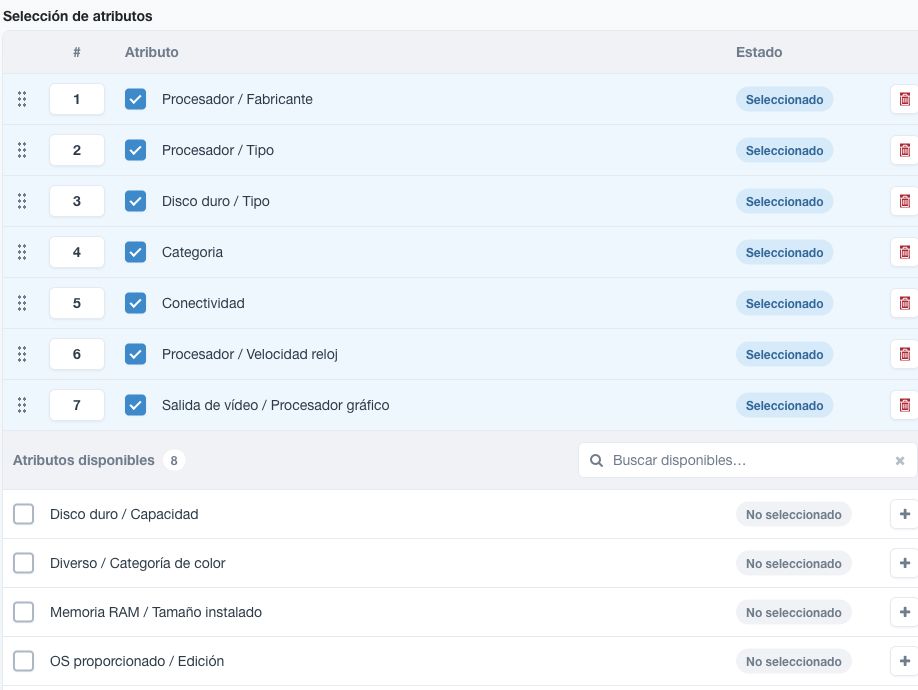Edit order number 1 field

click(77, 99)
